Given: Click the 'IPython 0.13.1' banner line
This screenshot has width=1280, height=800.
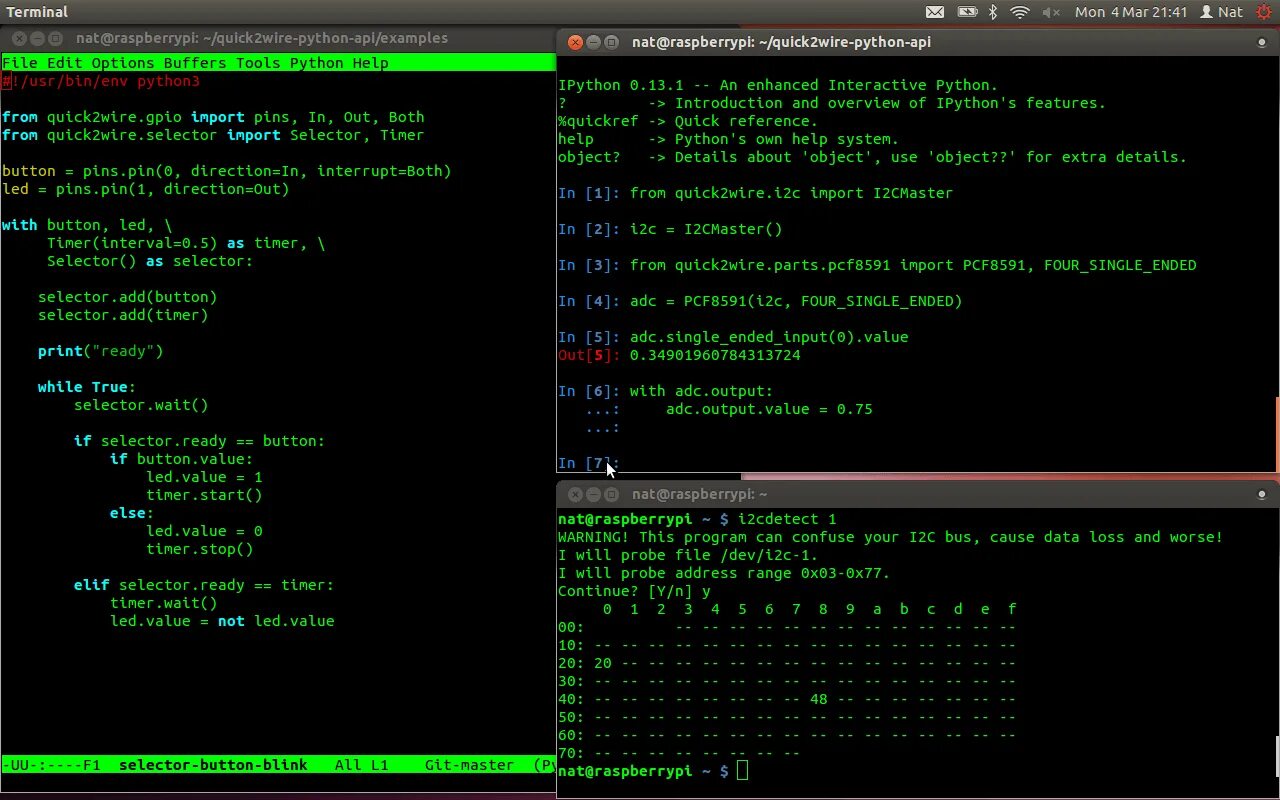Looking at the screenshot, I should coord(778,85).
